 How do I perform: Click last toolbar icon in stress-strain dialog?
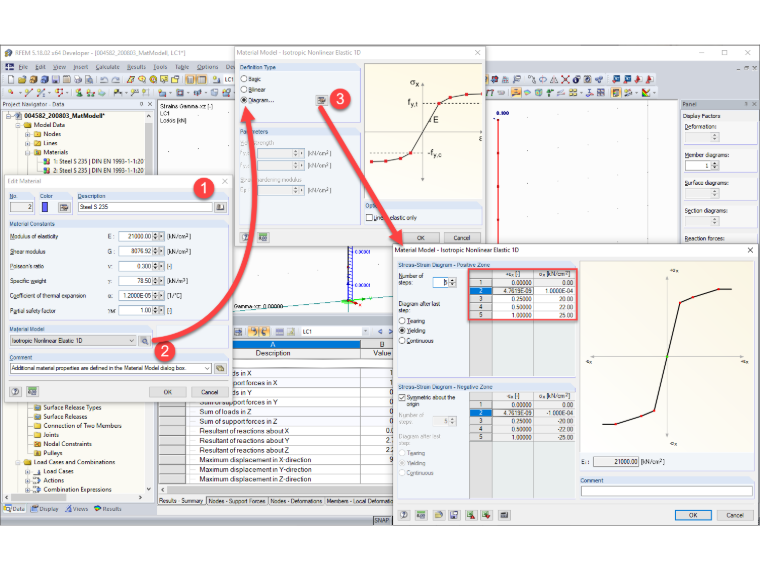pyautogui.click(x=504, y=515)
